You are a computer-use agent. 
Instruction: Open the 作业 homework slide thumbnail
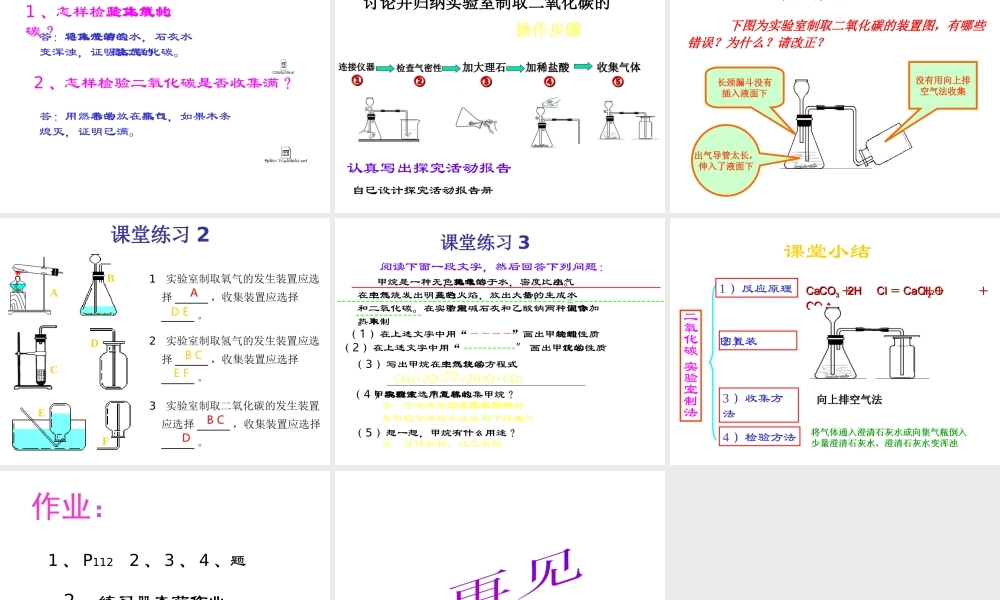click(165, 536)
